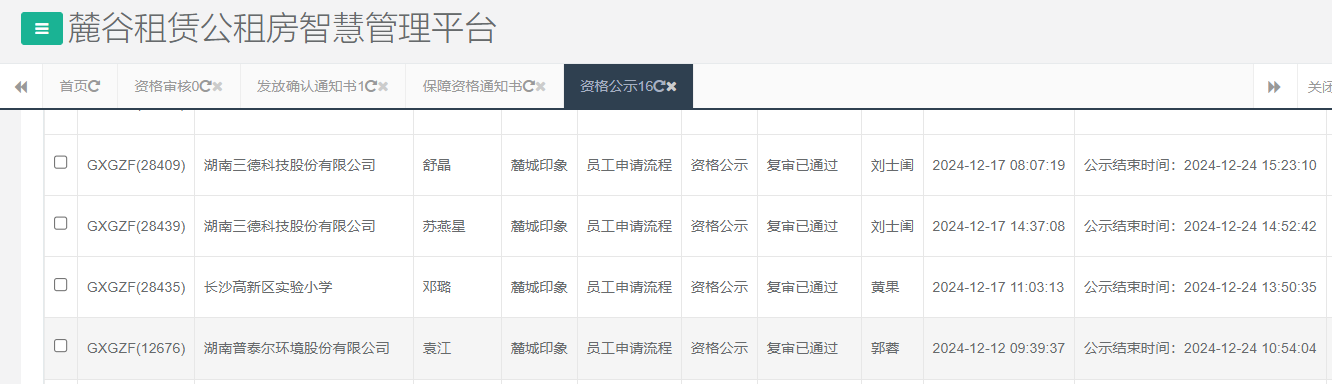Click timestamp 2024-12-17 11:03:13
Screen dimensions: 1332x384
pyautogui.click(x=998, y=287)
